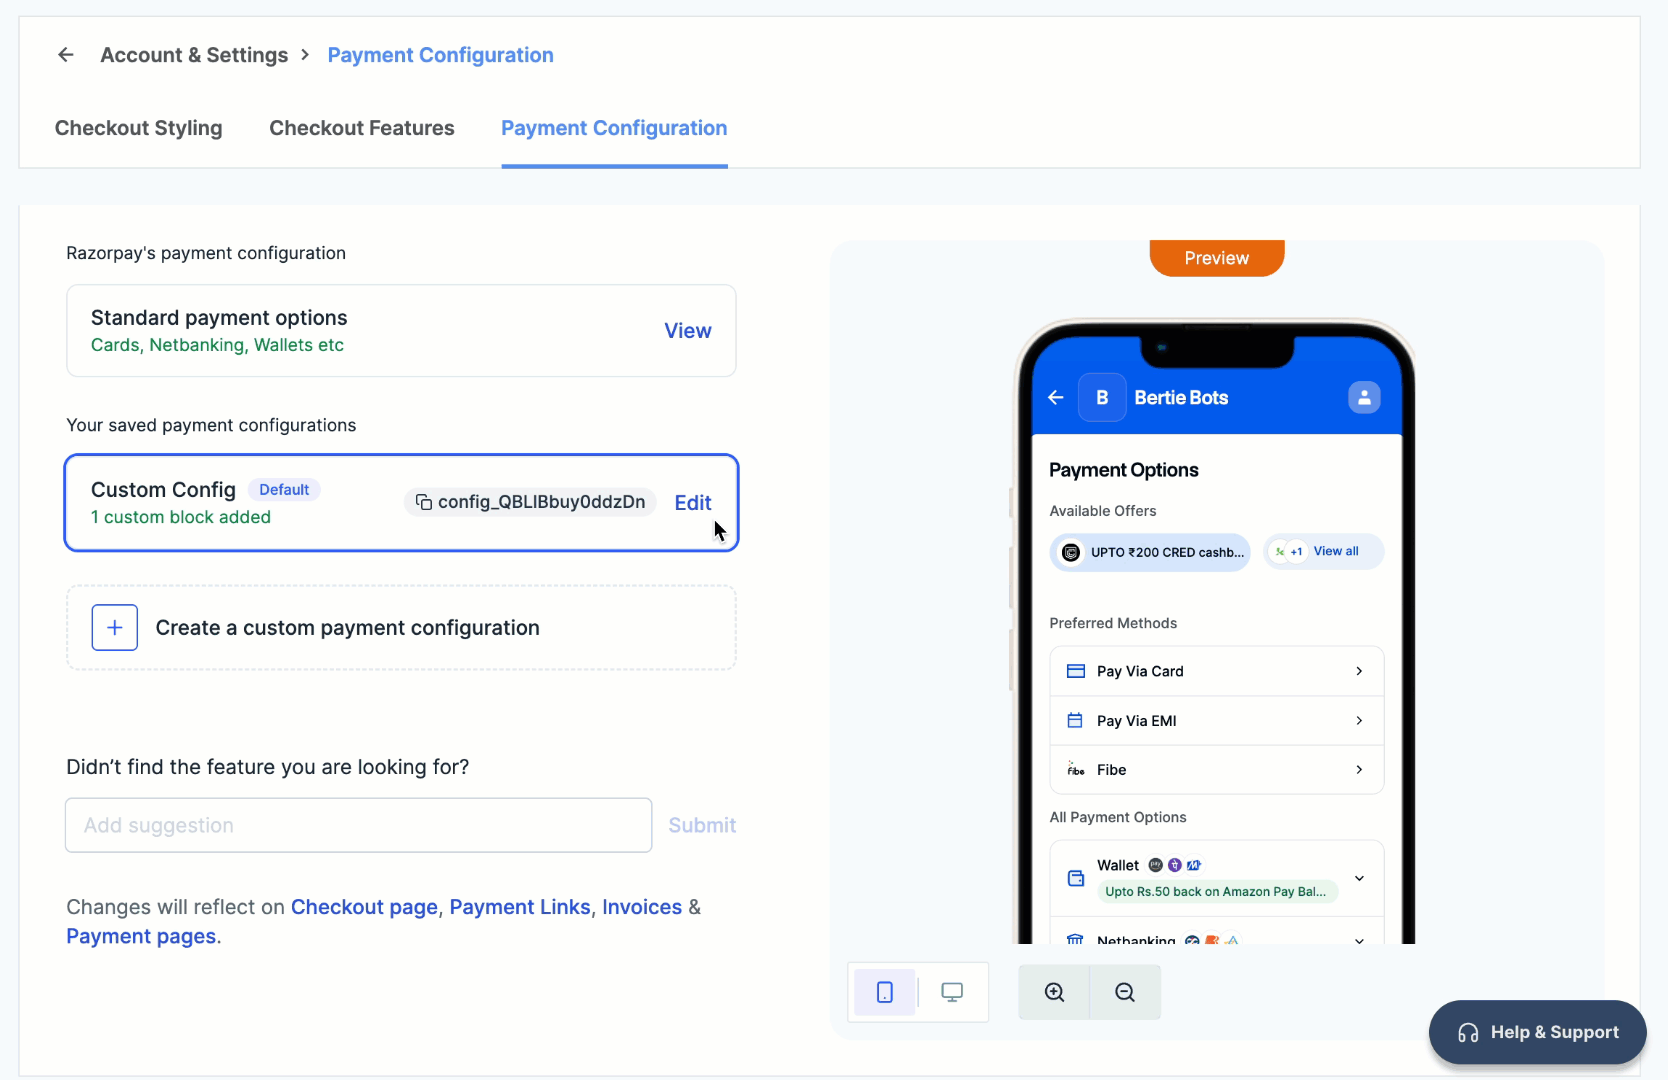Click the config_QBLIBbuyOddzDn ID chip

530,502
